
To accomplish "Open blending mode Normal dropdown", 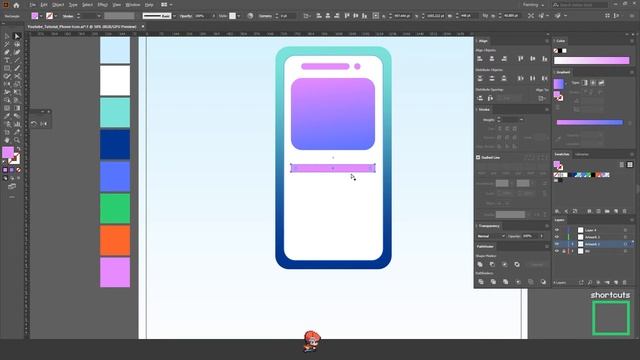I will (x=491, y=236).
